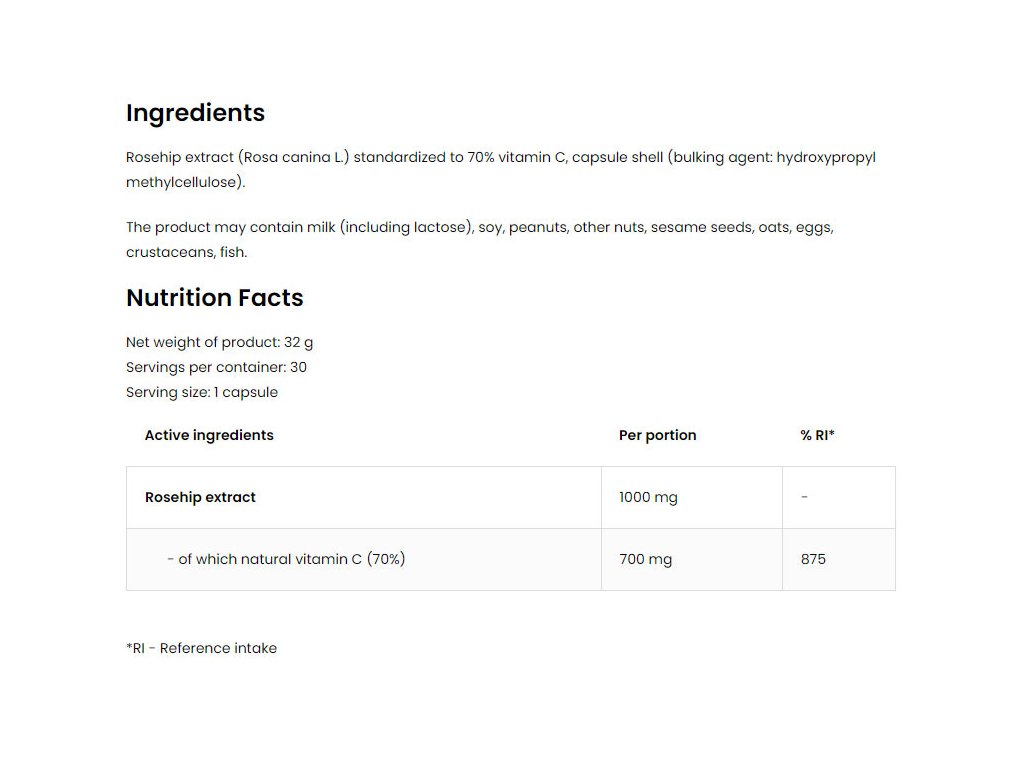Click the hydroxypropyl text in ingredients
1024x768 pixels.
click(x=826, y=158)
